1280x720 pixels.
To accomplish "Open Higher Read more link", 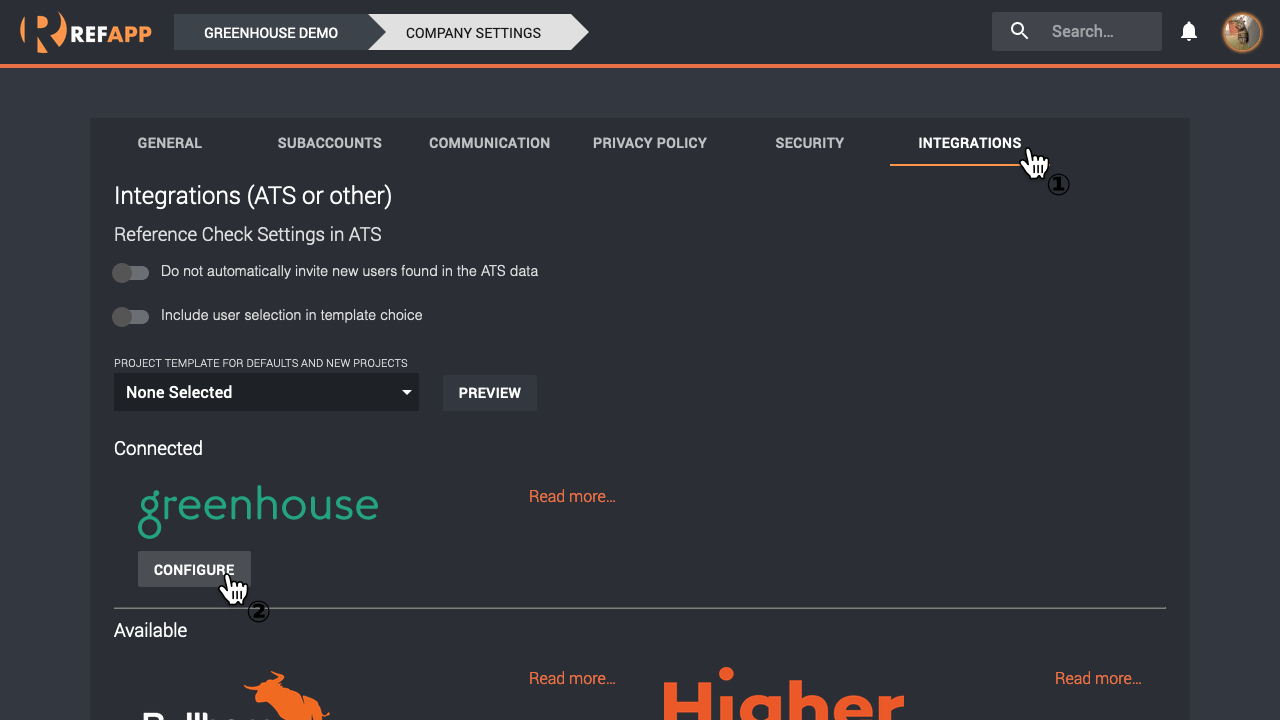I will (1098, 678).
